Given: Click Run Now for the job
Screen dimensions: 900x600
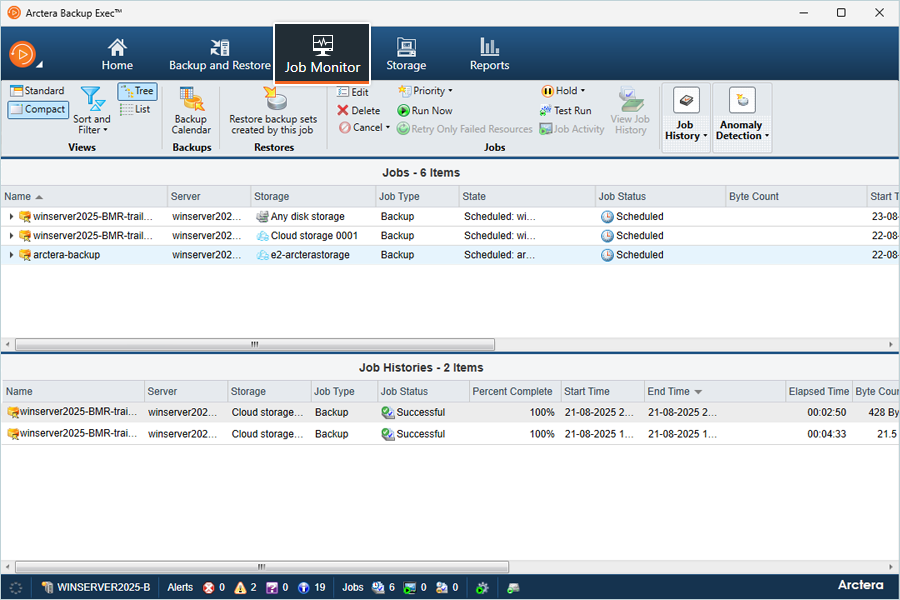Looking at the screenshot, I should pos(425,110).
